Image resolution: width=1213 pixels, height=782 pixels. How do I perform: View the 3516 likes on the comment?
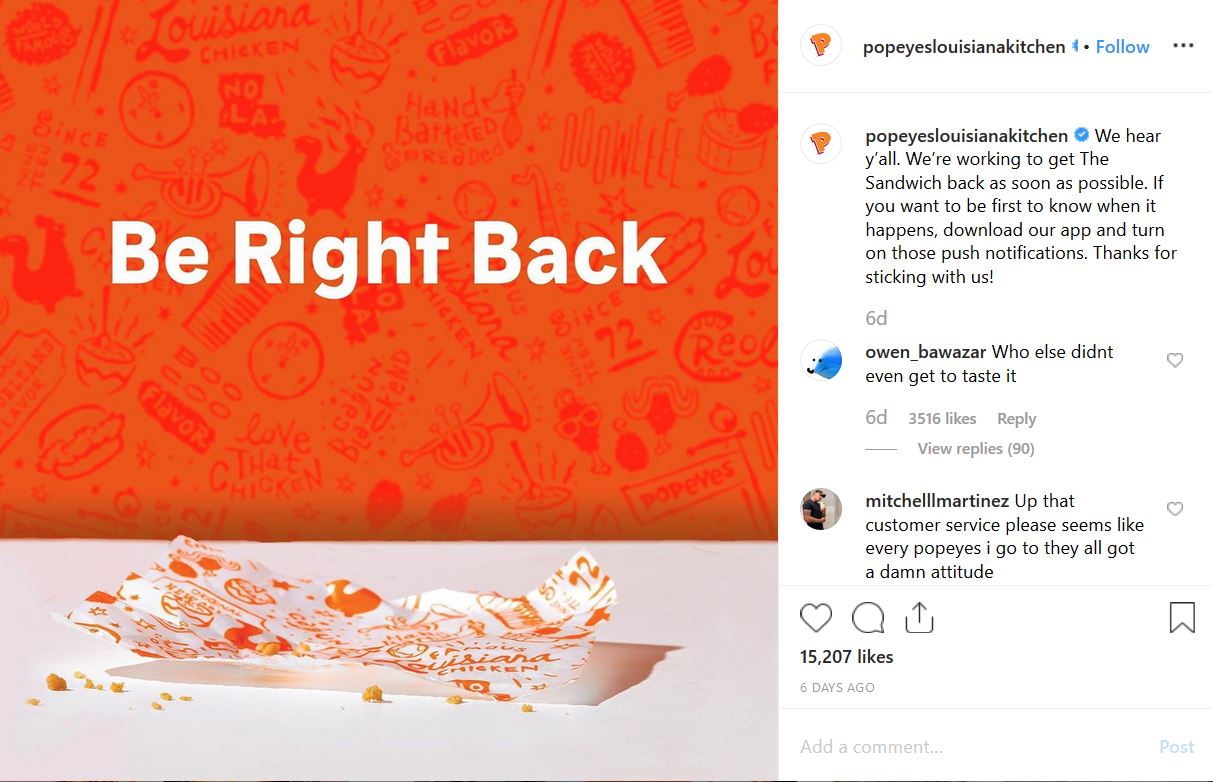942,419
